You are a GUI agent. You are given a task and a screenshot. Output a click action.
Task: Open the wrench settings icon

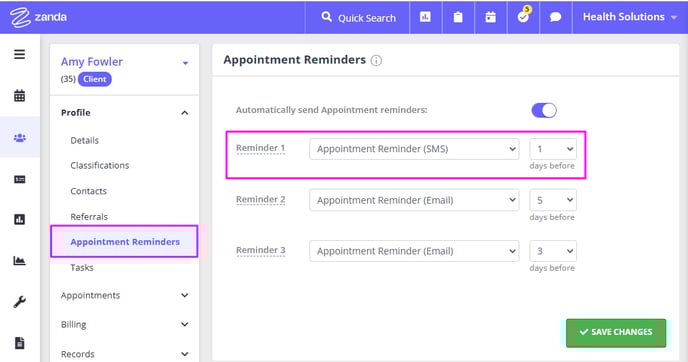[x=19, y=302]
